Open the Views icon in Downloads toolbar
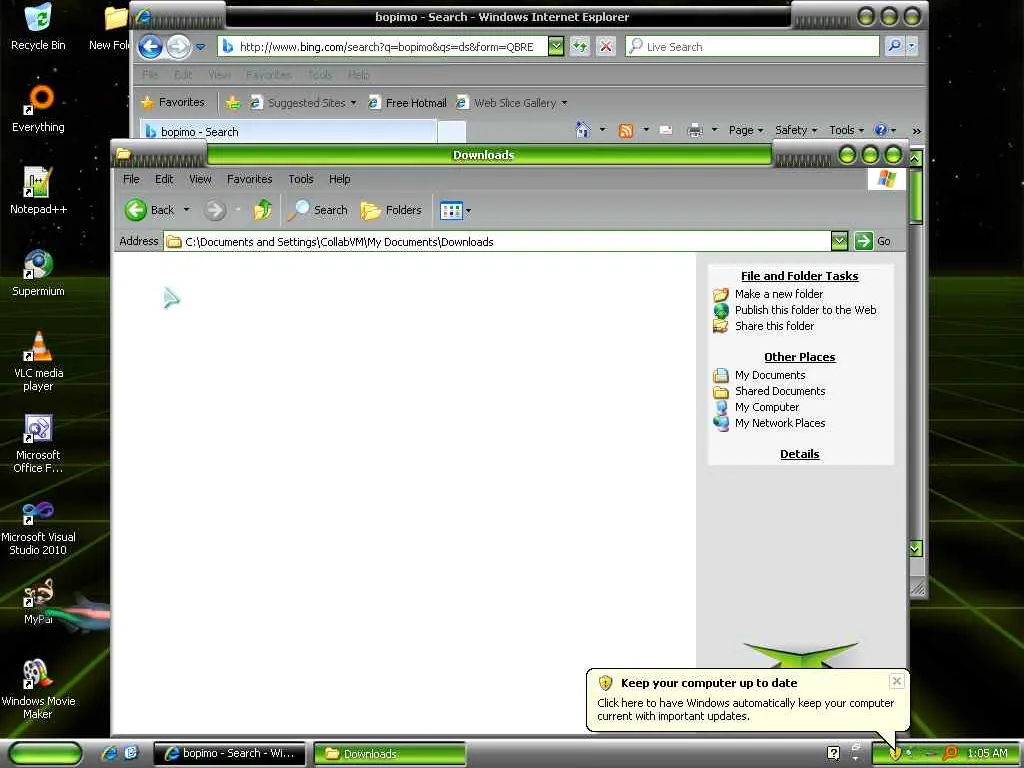This screenshot has height=768, width=1024. pos(451,210)
